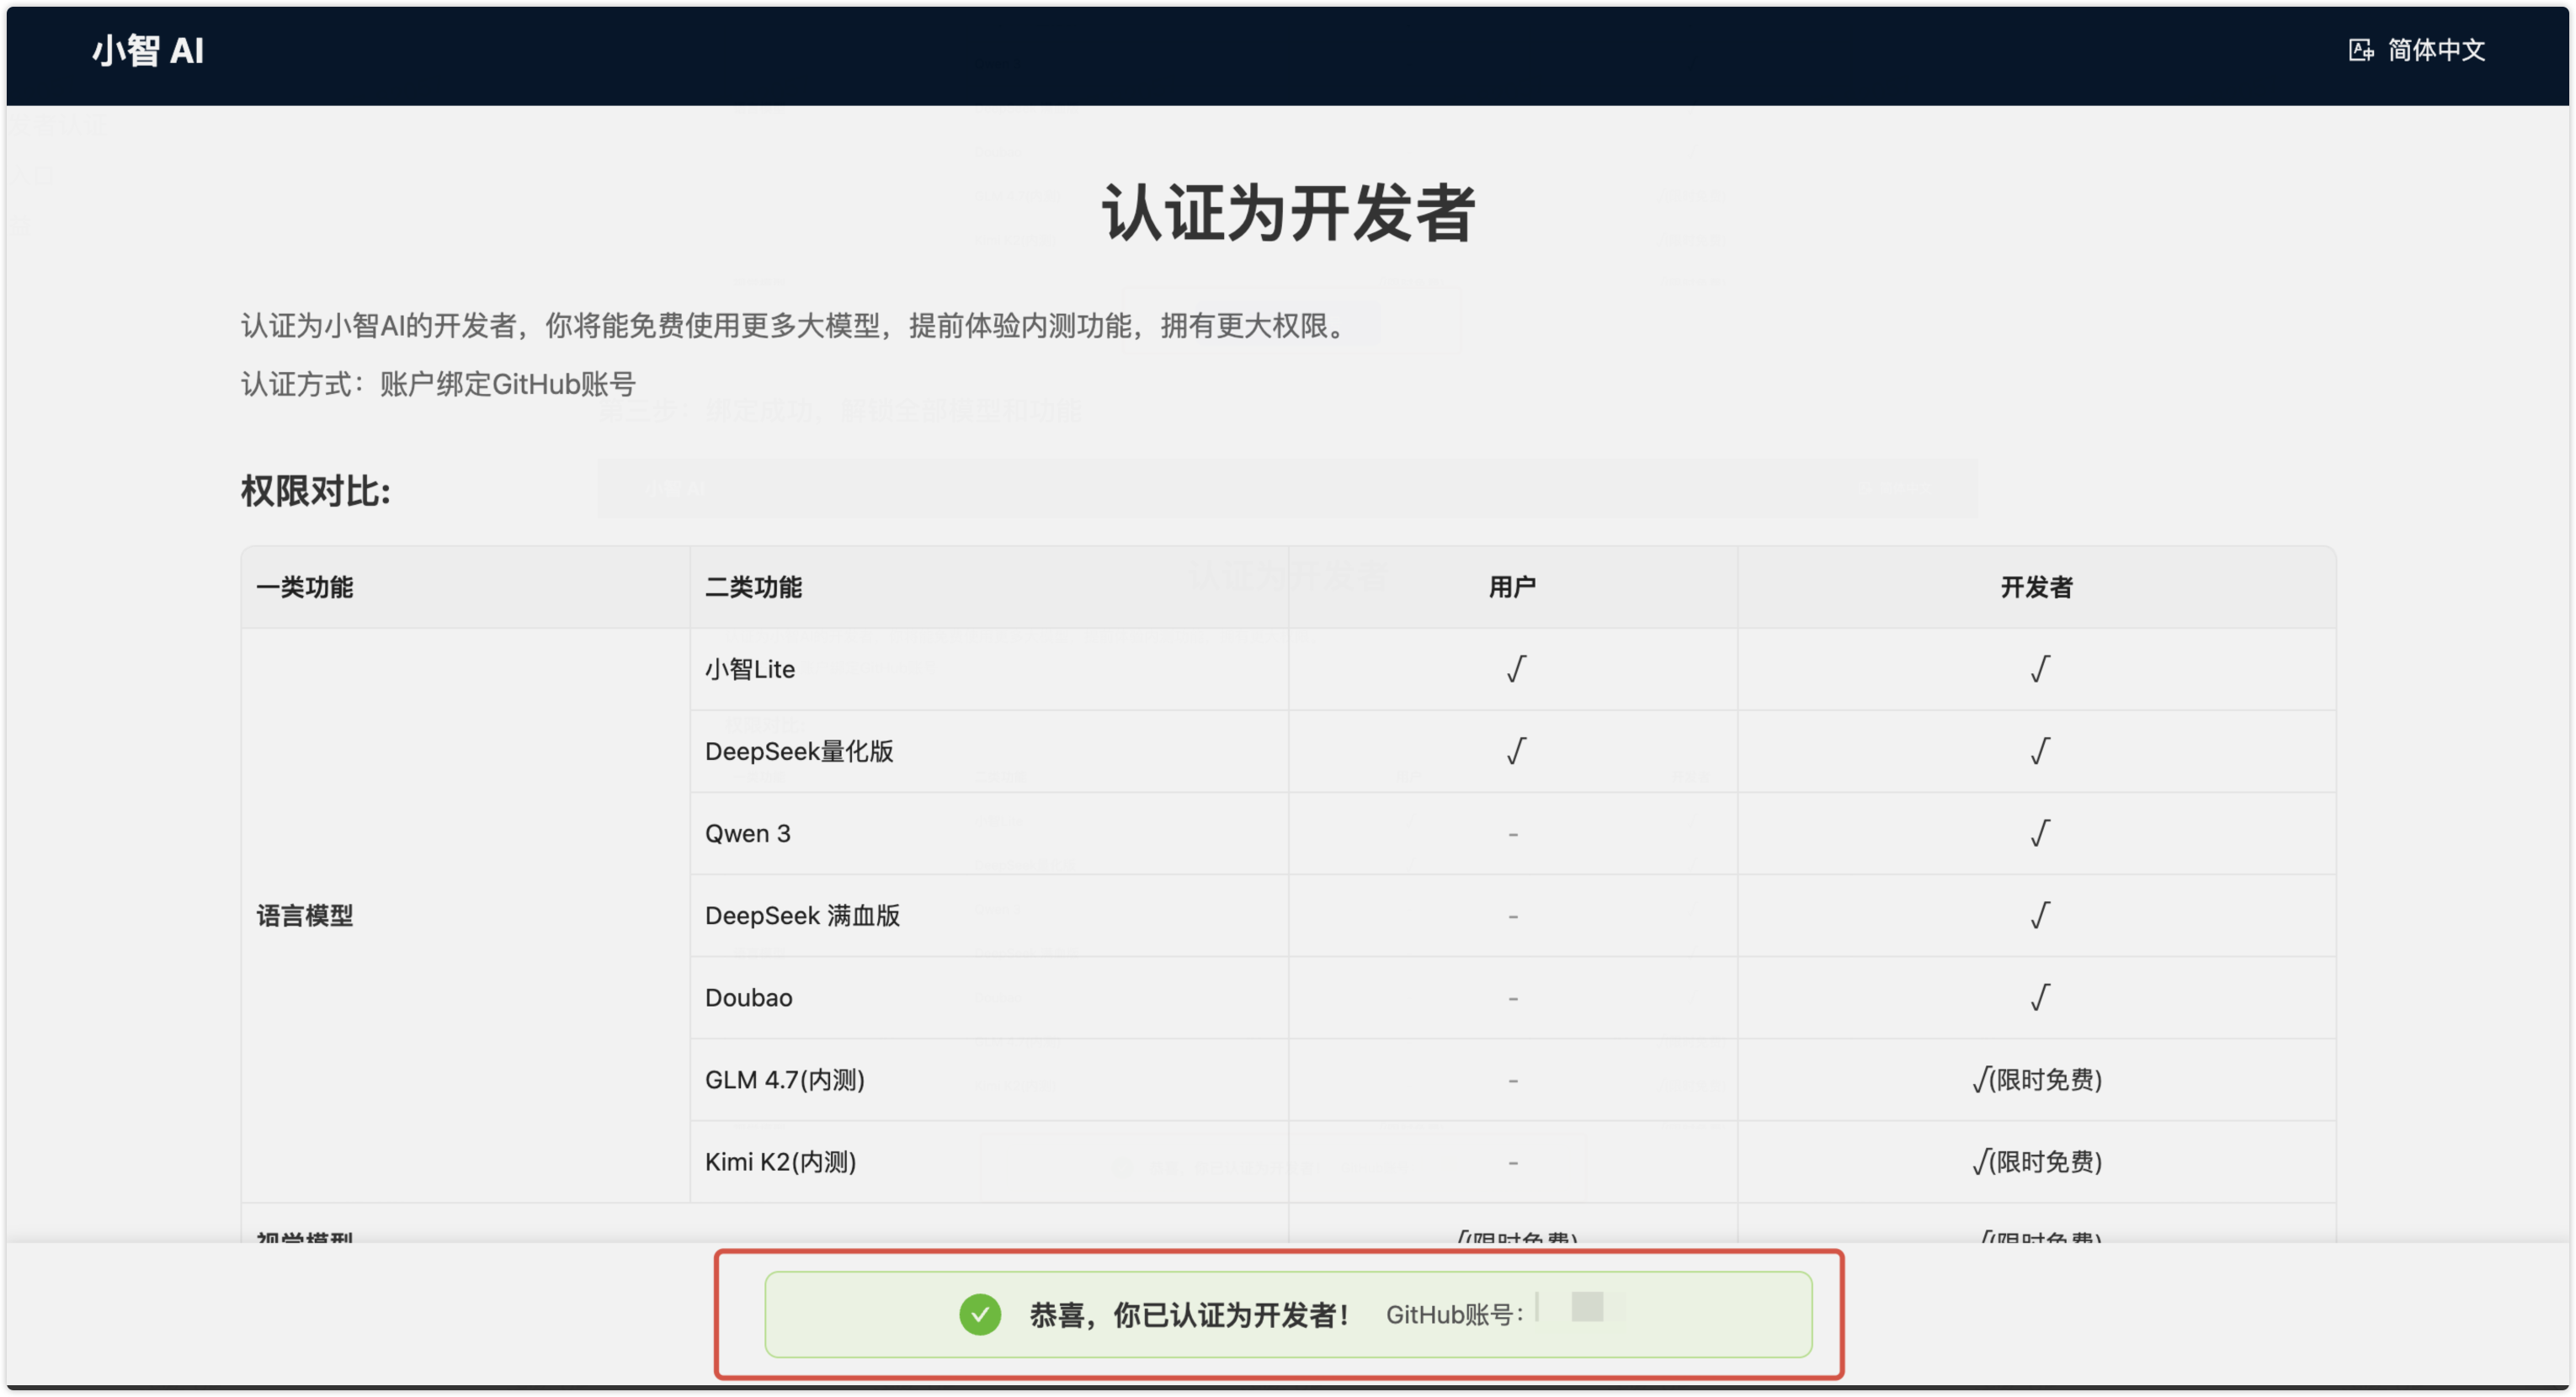Viewport: 2576px width, 1397px height.
Task: Select the DeepSeek量化版 row label
Action: (799, 751)
